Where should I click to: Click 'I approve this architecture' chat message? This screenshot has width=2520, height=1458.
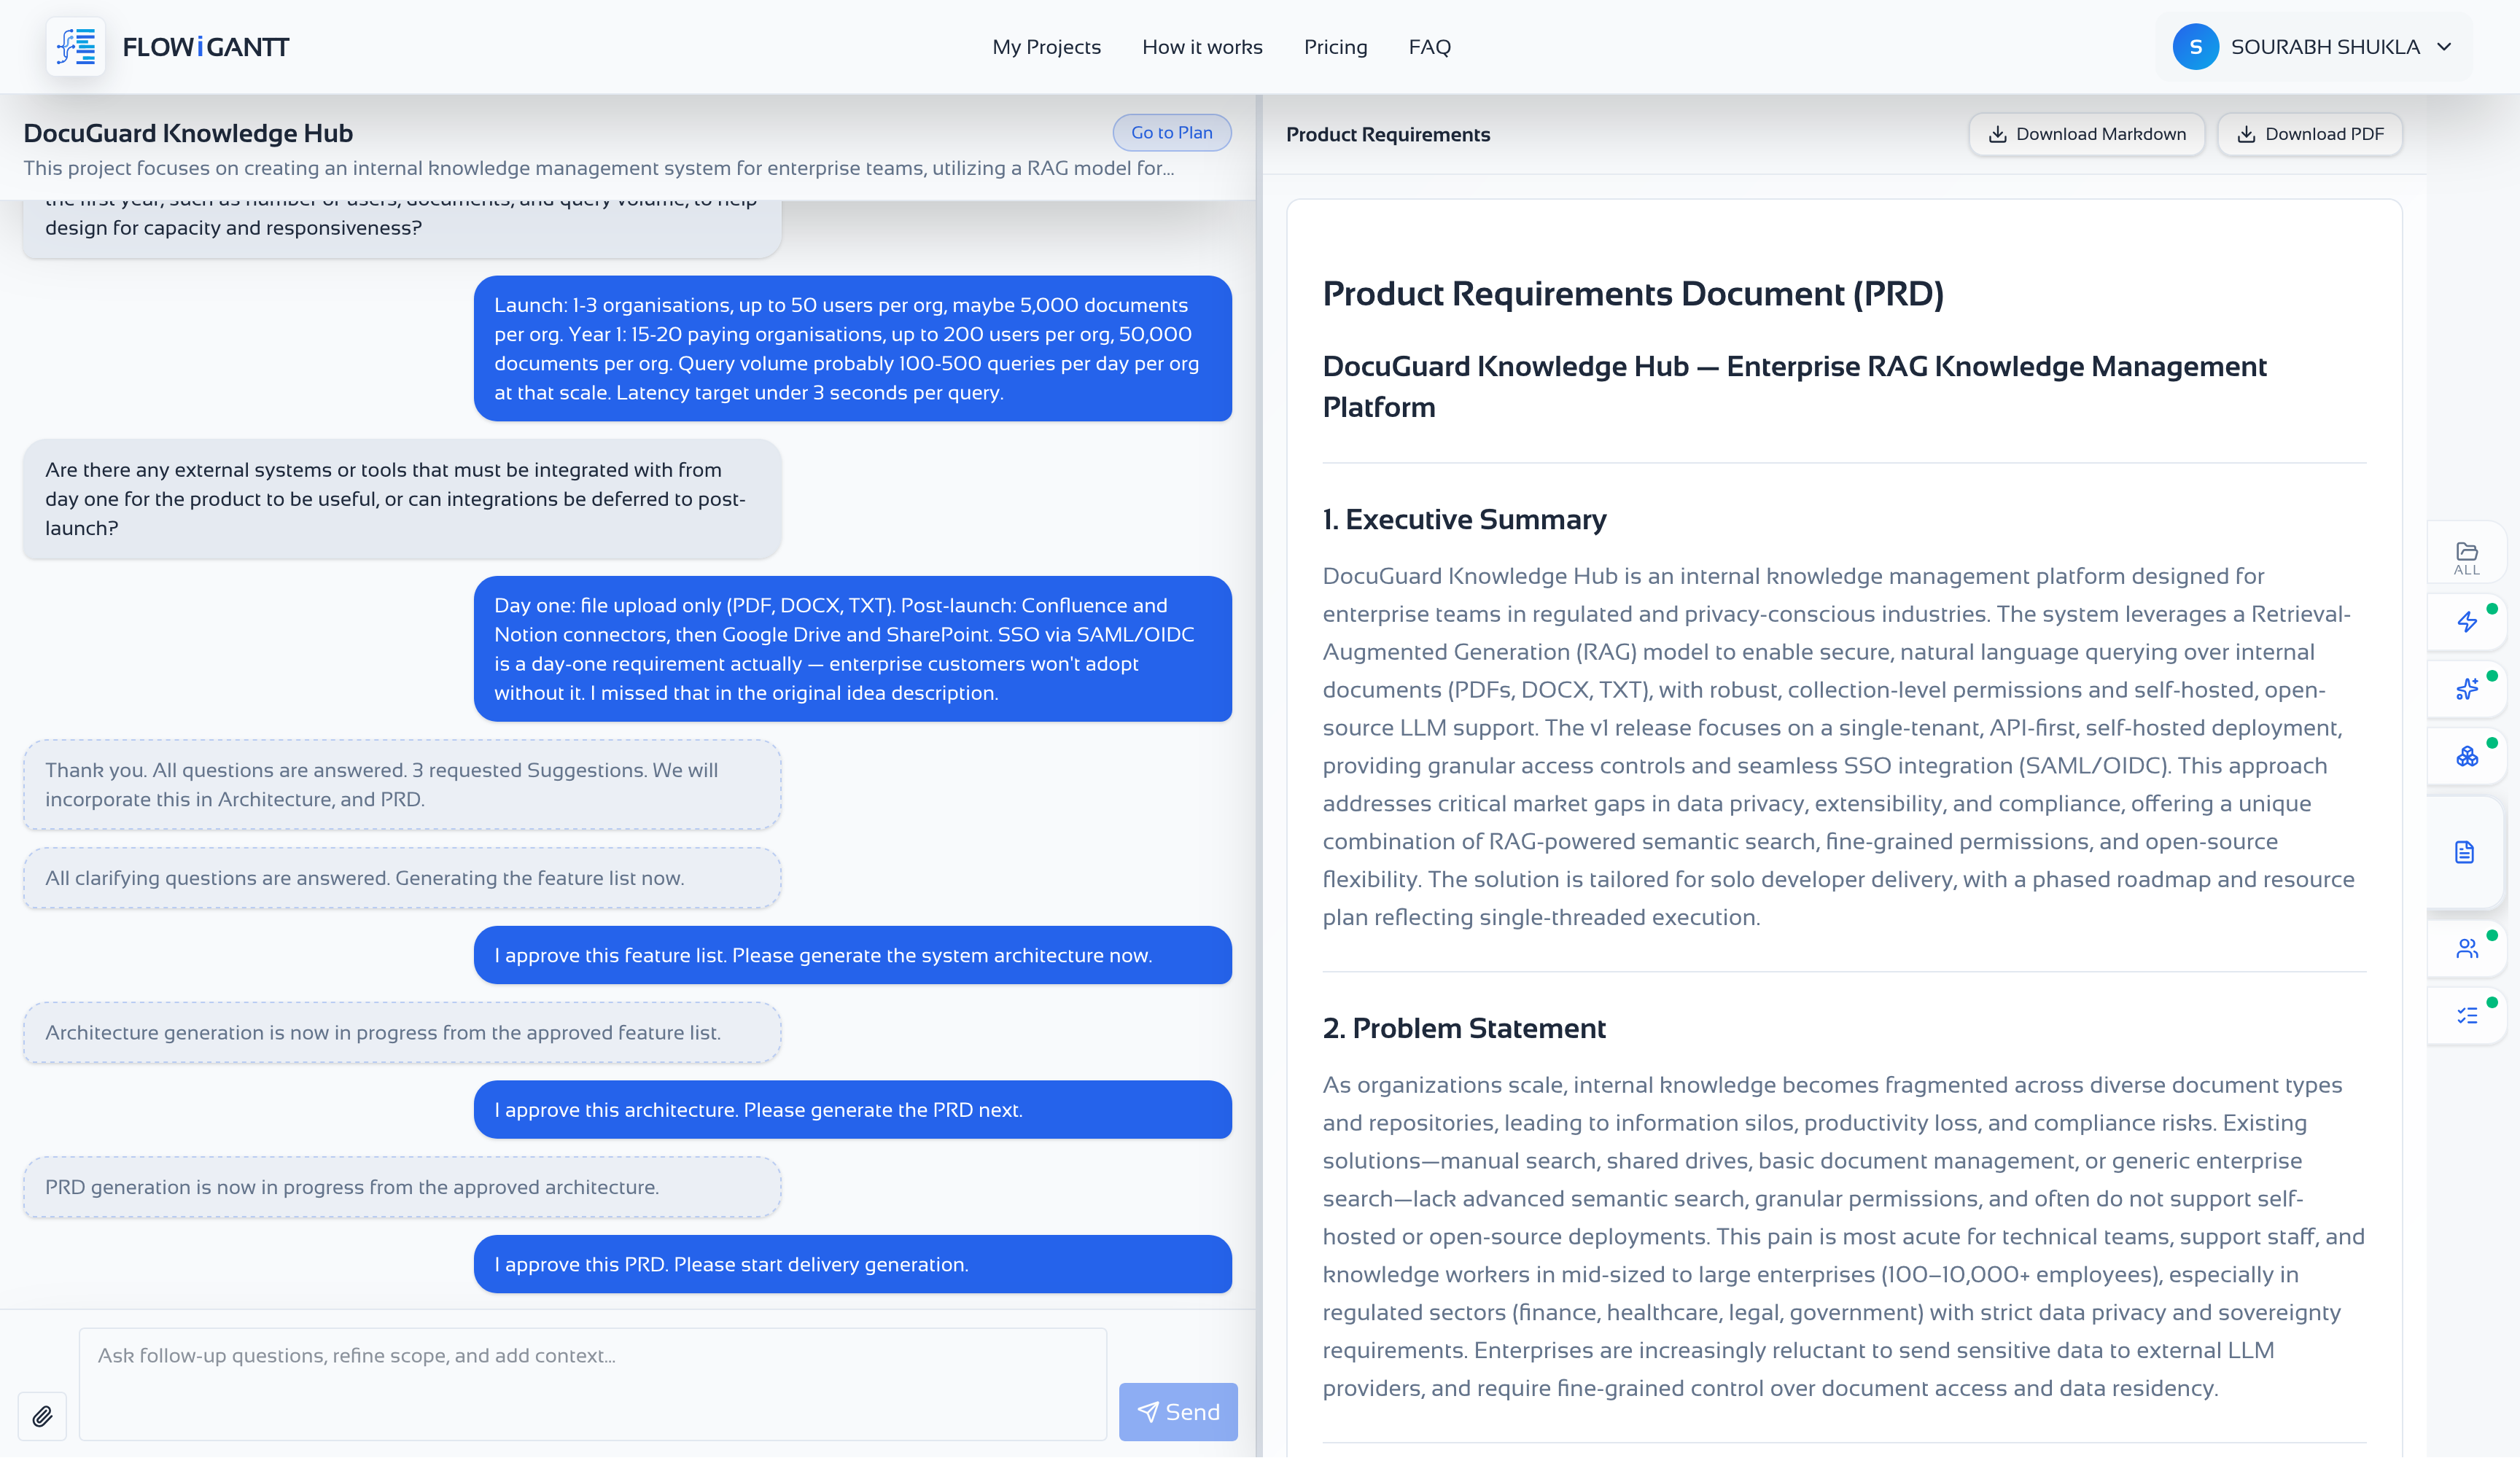tap(852, 1110)
